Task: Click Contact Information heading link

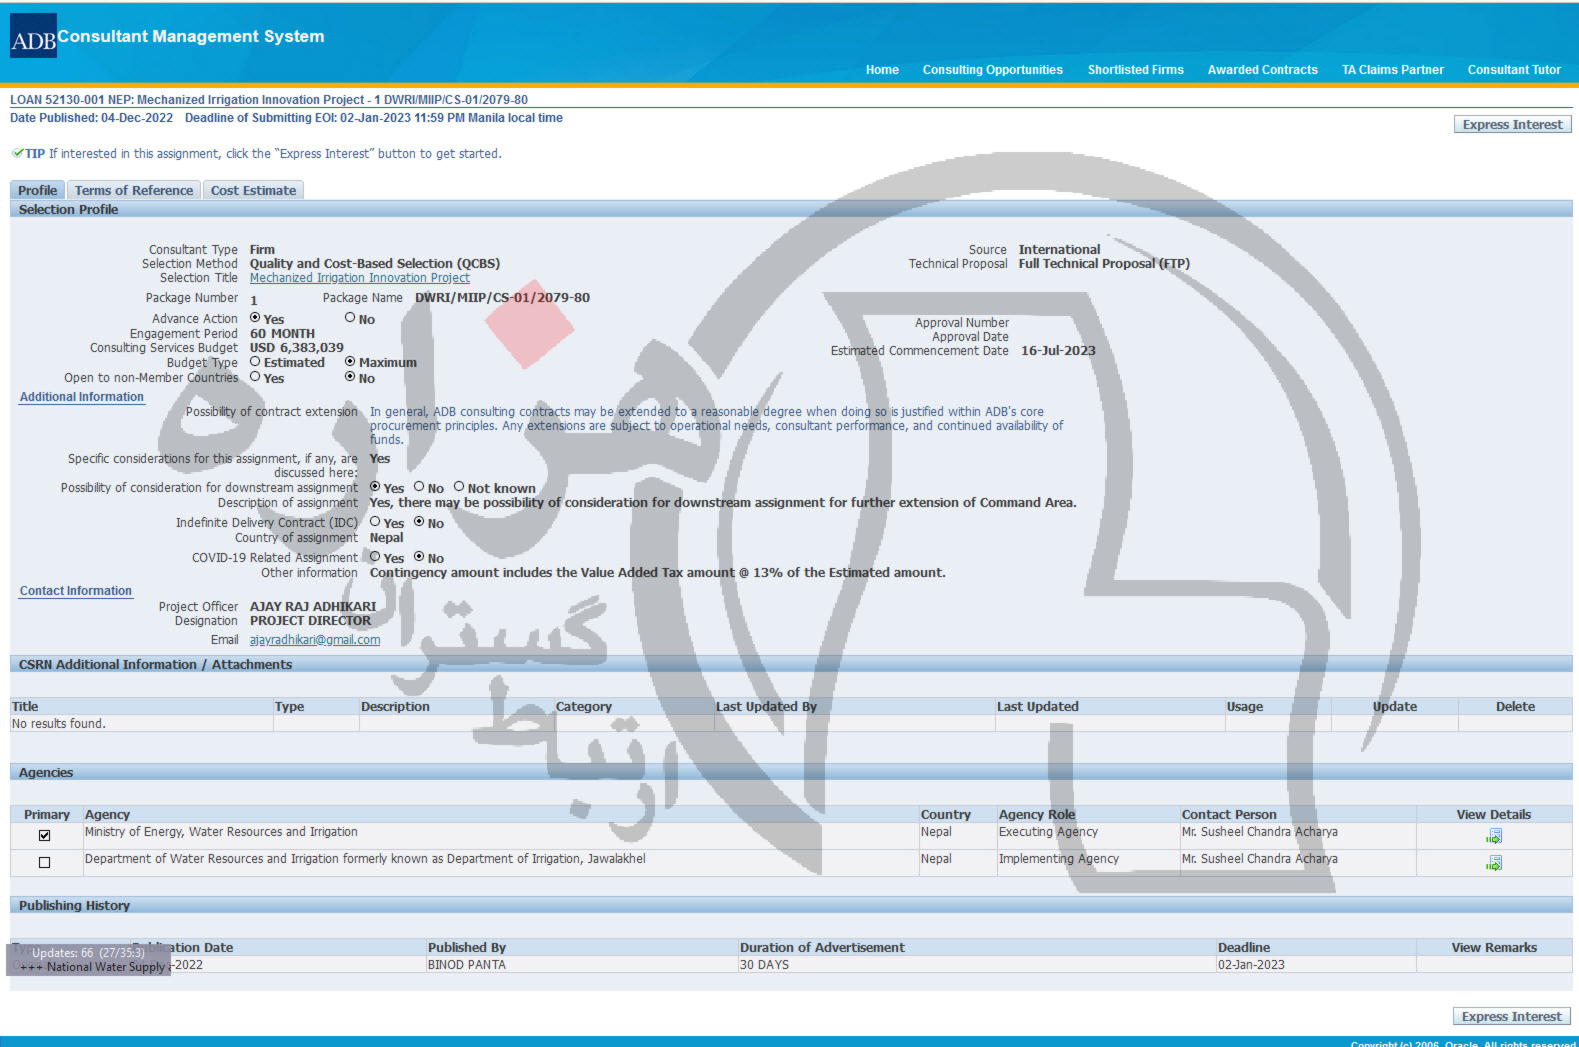Action: 76,591
